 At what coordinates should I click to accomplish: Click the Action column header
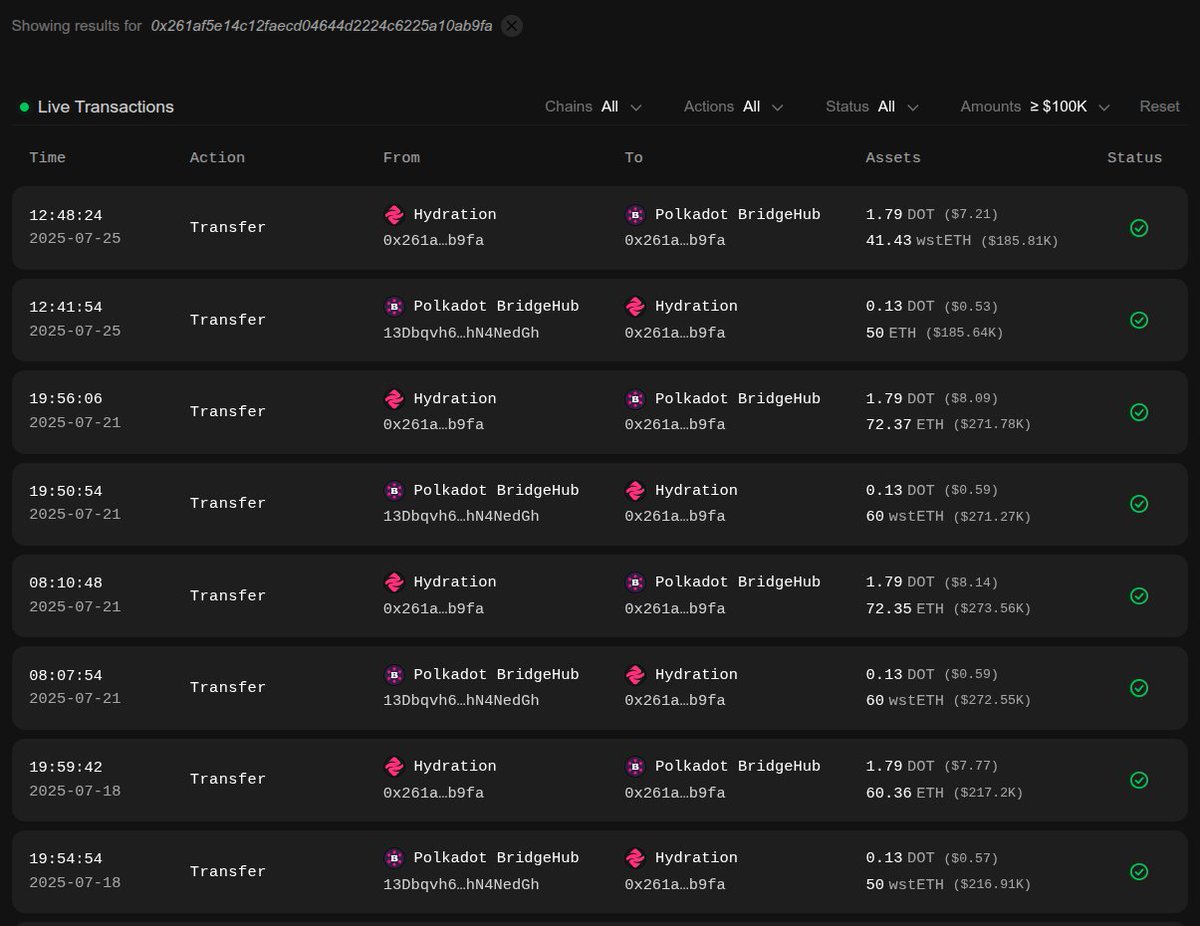point(217,158)
